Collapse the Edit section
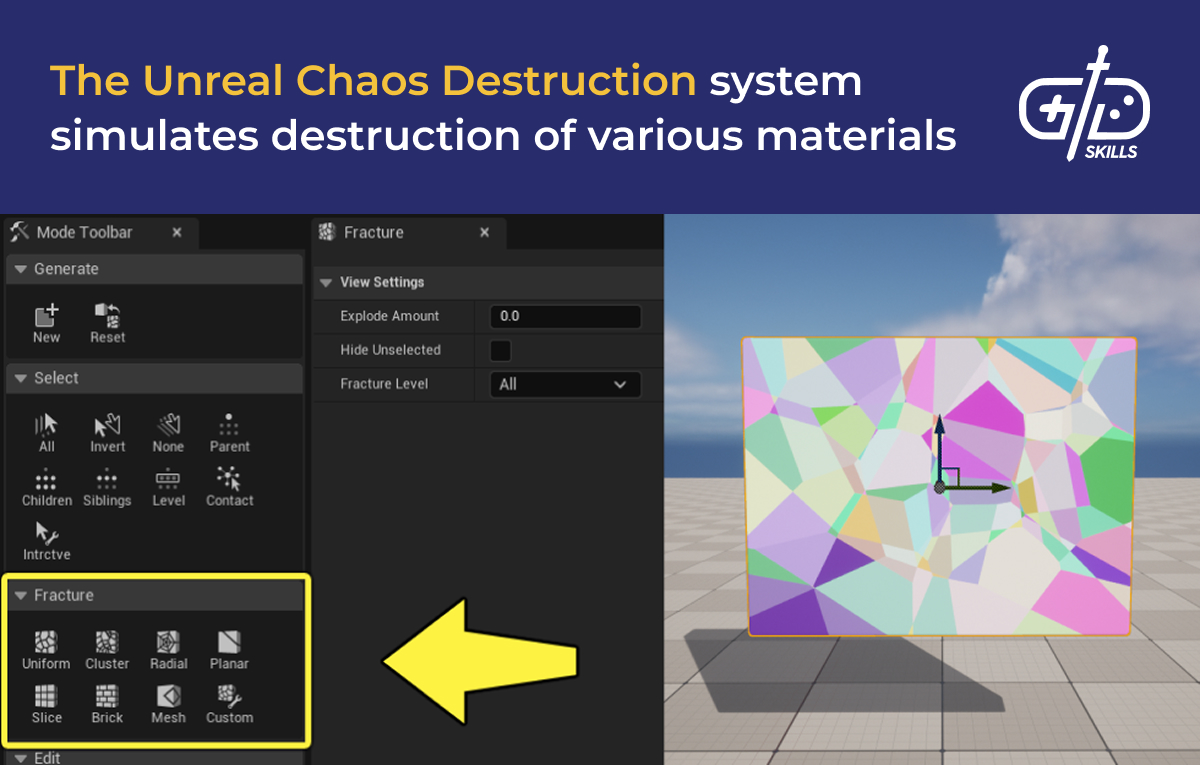Viewport: 1200px width, 765px height. click(21, 758)
